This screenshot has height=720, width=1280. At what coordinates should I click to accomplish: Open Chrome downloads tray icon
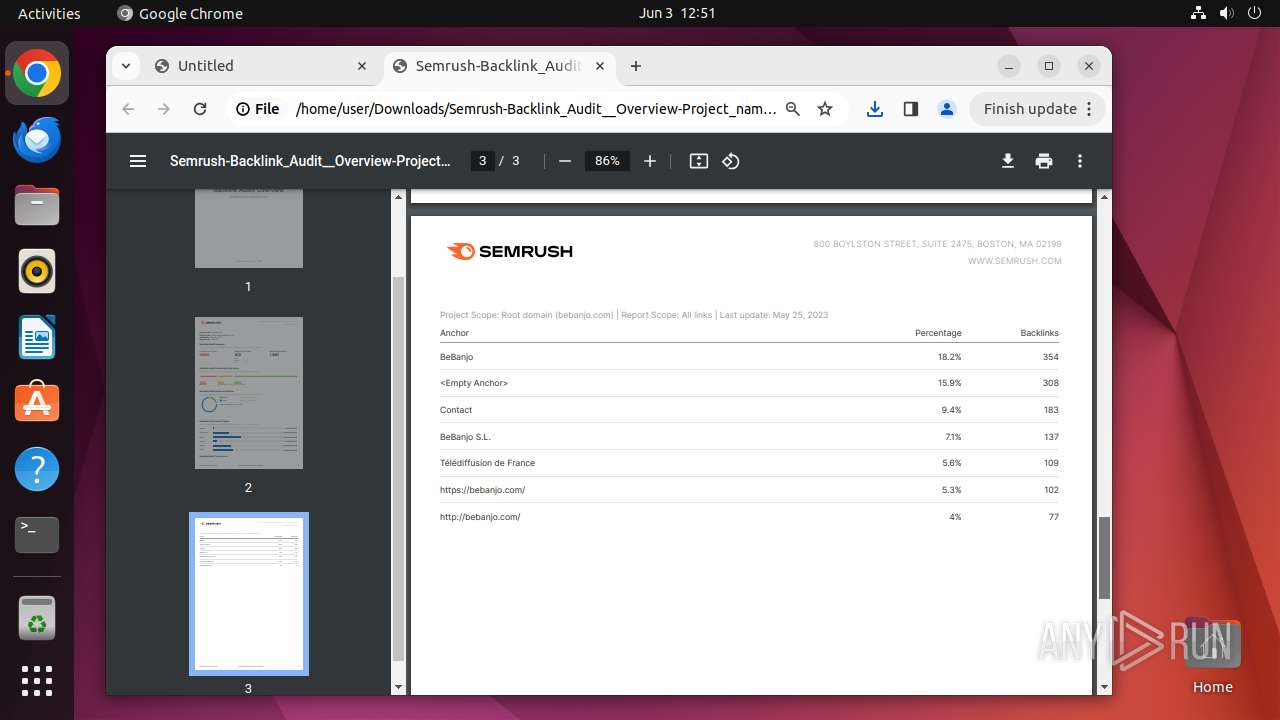point(875,109)
